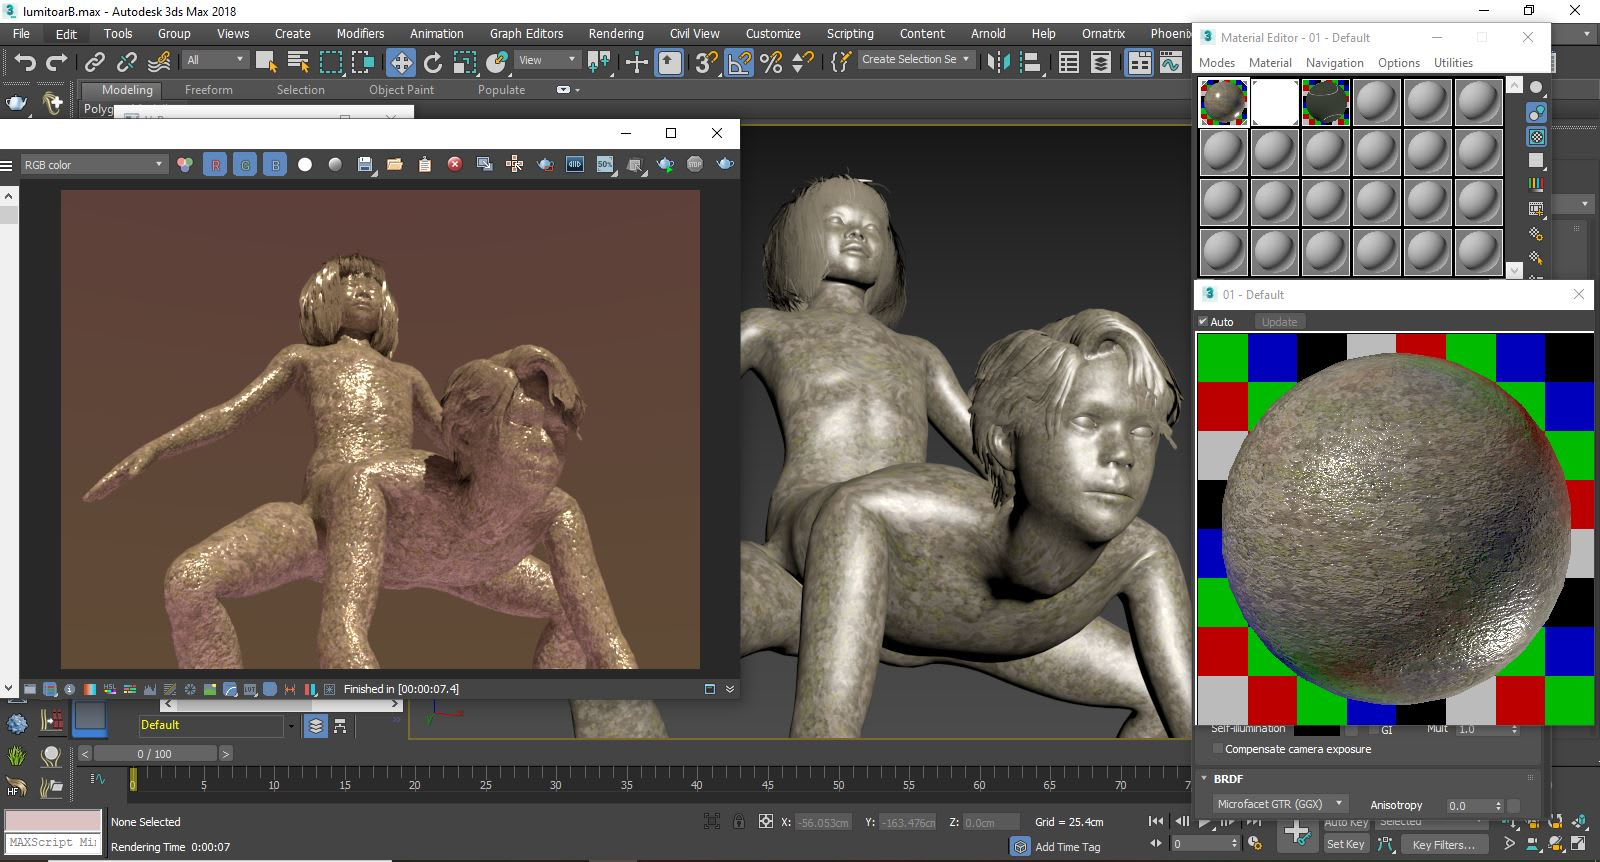This screenshot has width=1600, height=862.
Task: Activate the Select and Scale tool
Action: tap(465, 62)
